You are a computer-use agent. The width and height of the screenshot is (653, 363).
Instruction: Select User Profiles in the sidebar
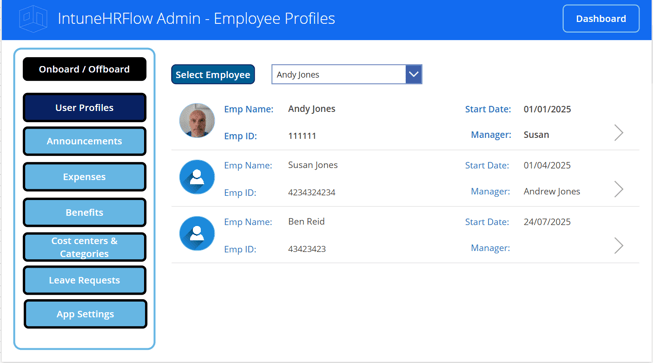[85, 107]
